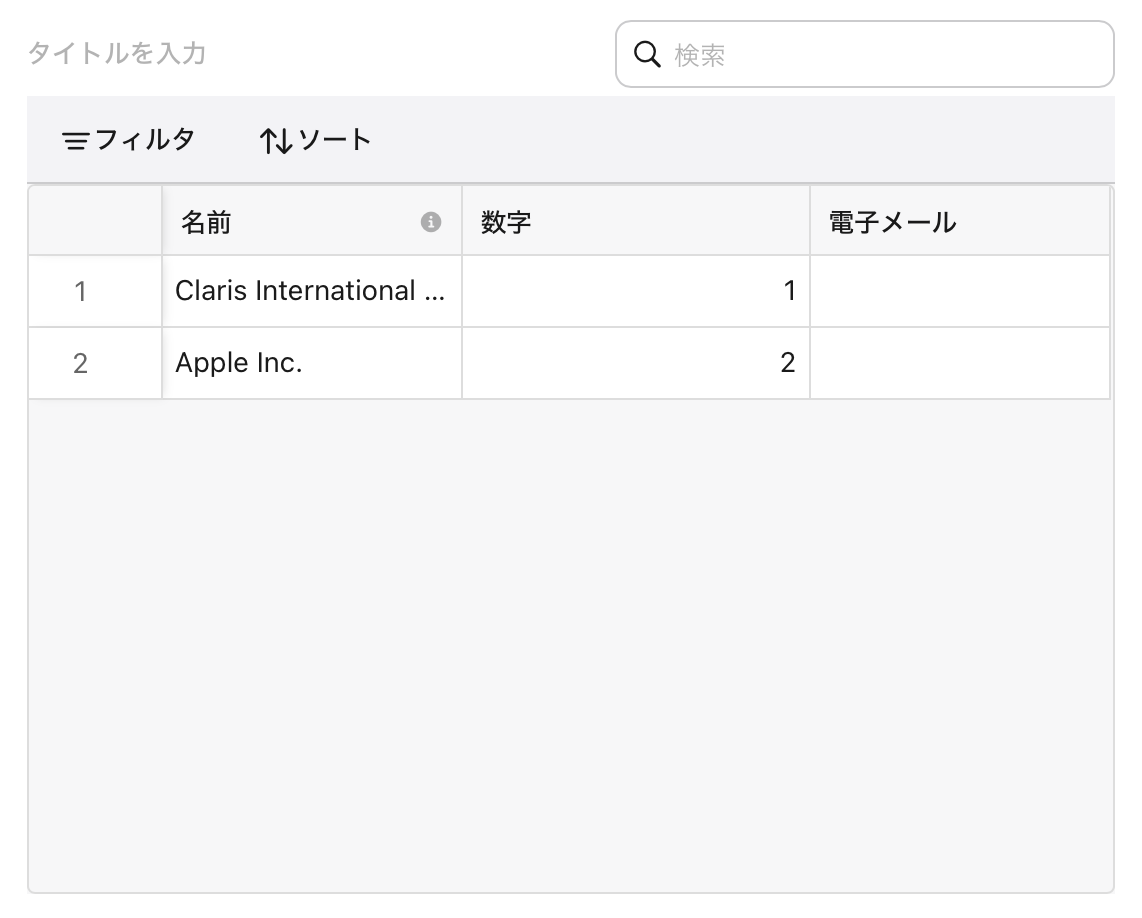This screenshot has width=1142, height=918.
Task: Click the filter lines glyph before フィルタ
Action: pos(73,140)
